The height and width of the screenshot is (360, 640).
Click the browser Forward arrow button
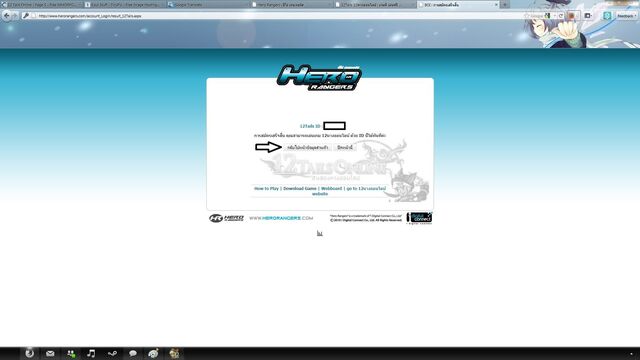(x=15, y=16)
